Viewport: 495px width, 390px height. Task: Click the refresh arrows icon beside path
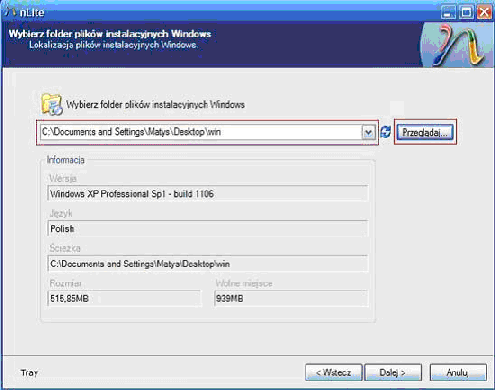click(x=386, y=132)
